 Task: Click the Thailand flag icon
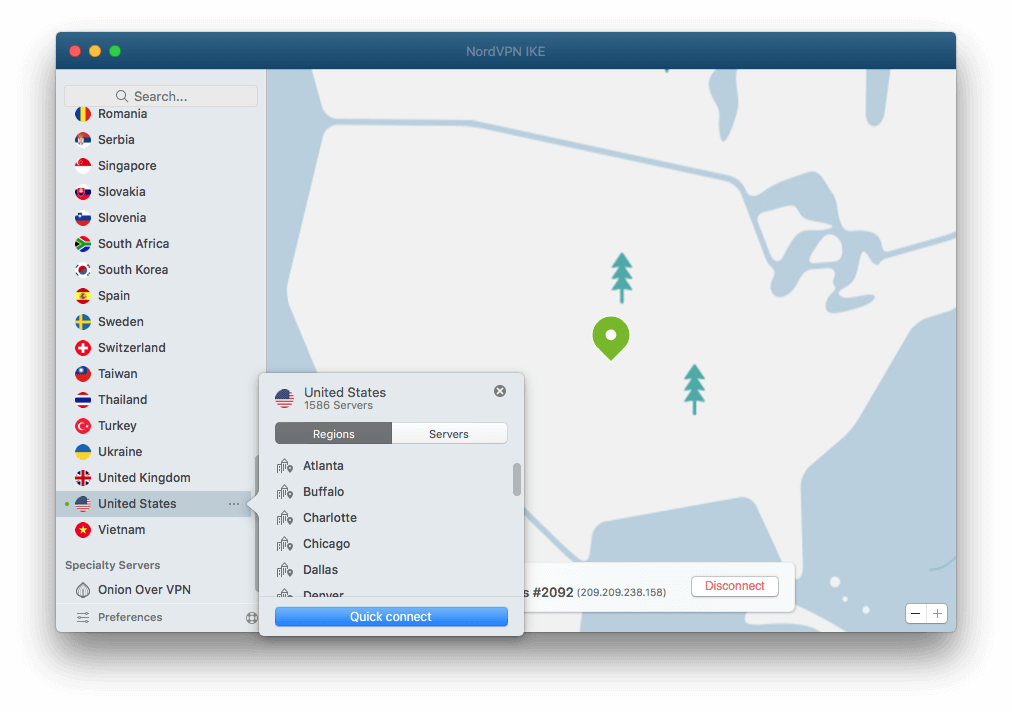pyautogui.click(x=83, y=400)
